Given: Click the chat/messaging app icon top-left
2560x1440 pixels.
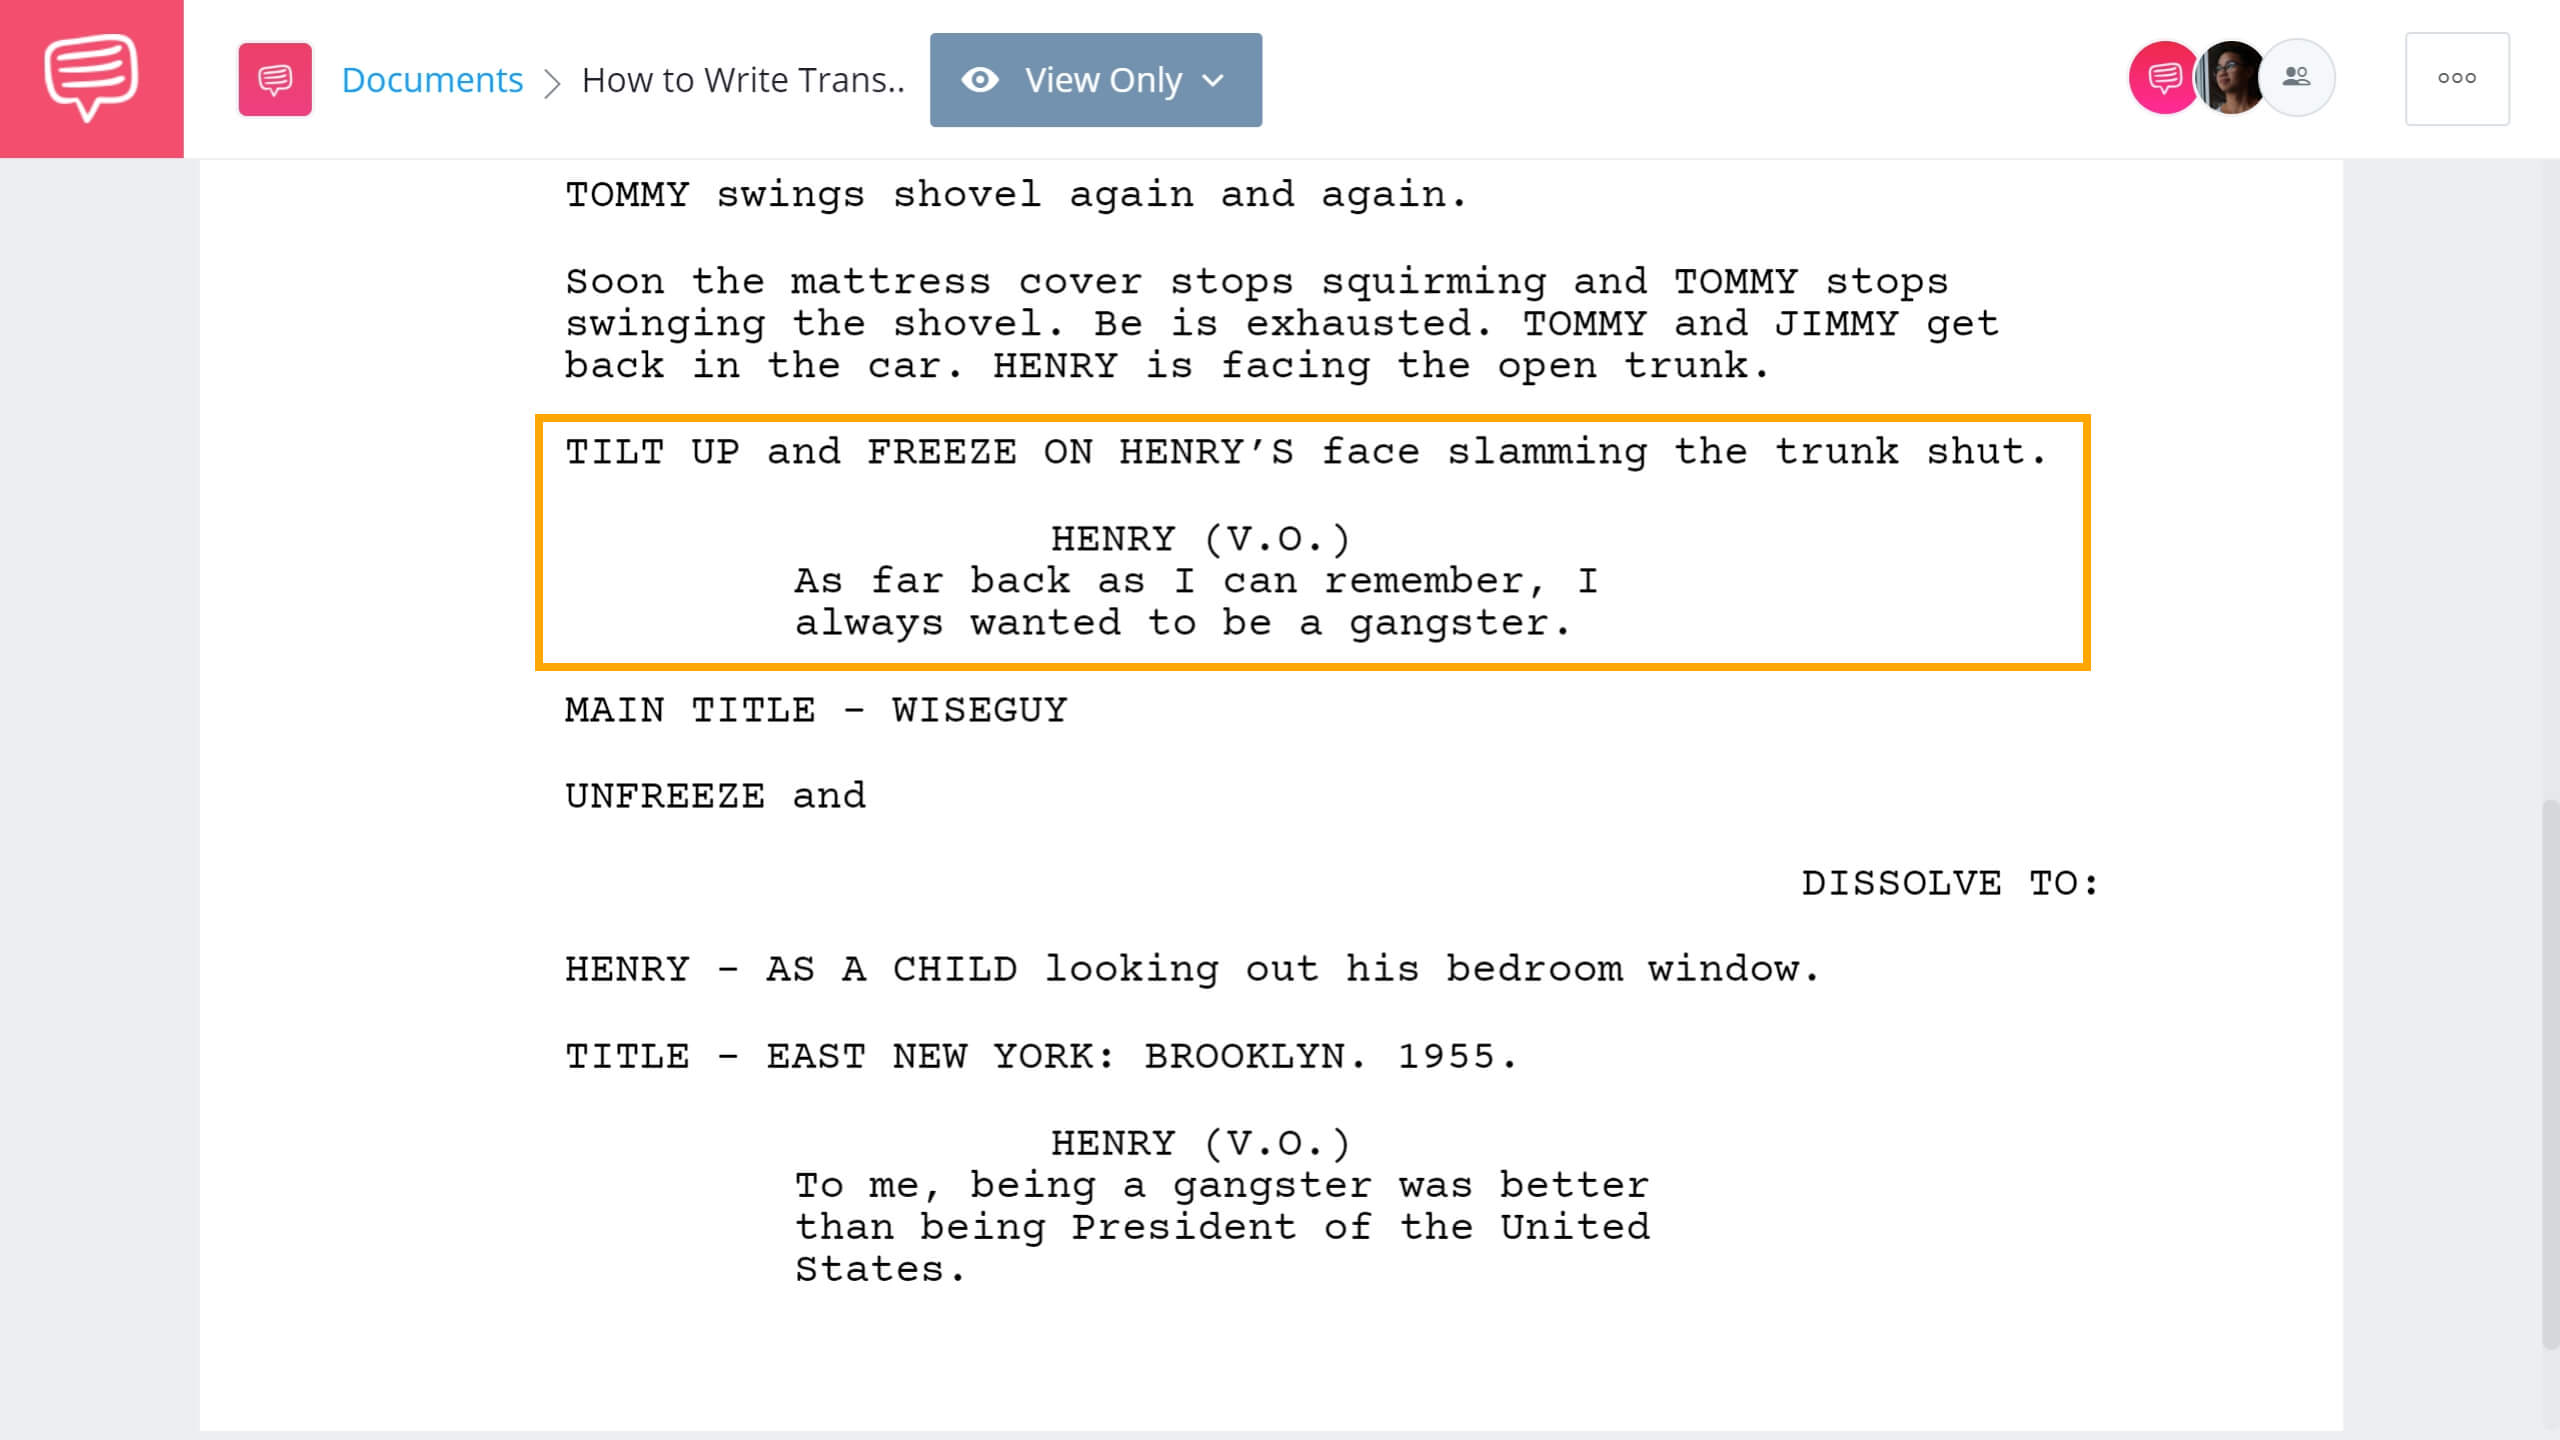Looking at the screenshot, I should [91, 77].
